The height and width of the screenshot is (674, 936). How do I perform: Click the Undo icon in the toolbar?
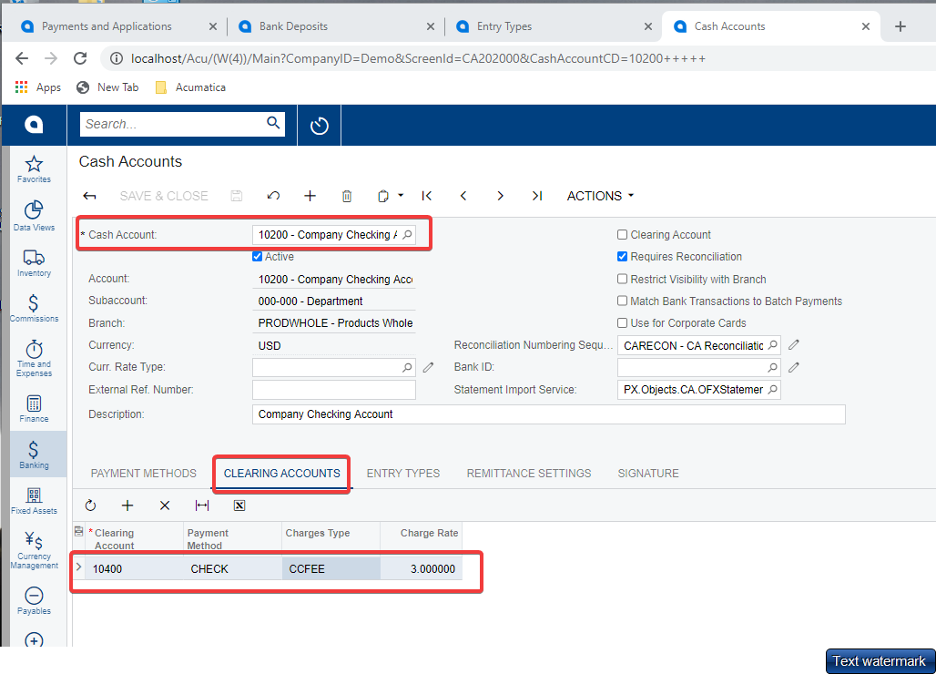[273, 196]
